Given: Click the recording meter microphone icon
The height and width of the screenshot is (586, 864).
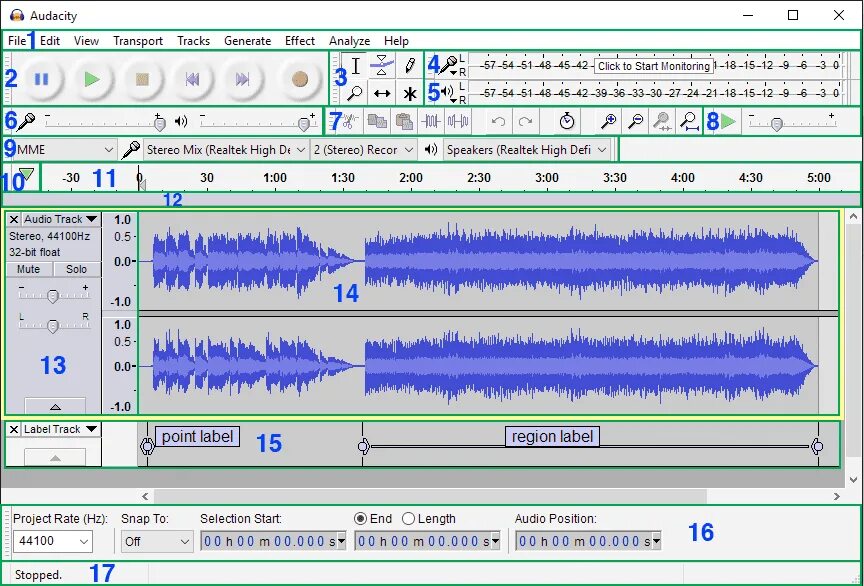Looking at the screenshot, I should 449,64.
